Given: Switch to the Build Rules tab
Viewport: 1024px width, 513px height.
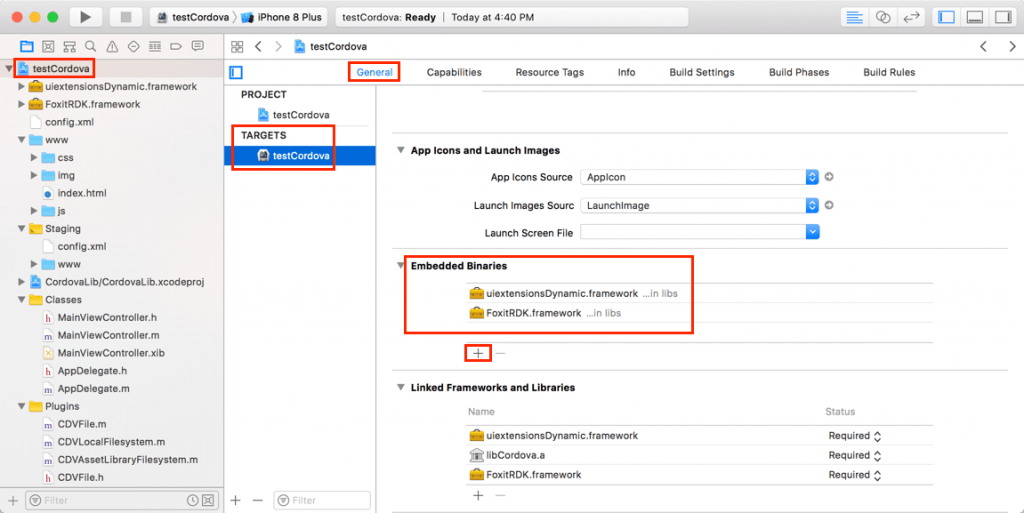Looking at the screenshot, I should (x=889, y=72).
